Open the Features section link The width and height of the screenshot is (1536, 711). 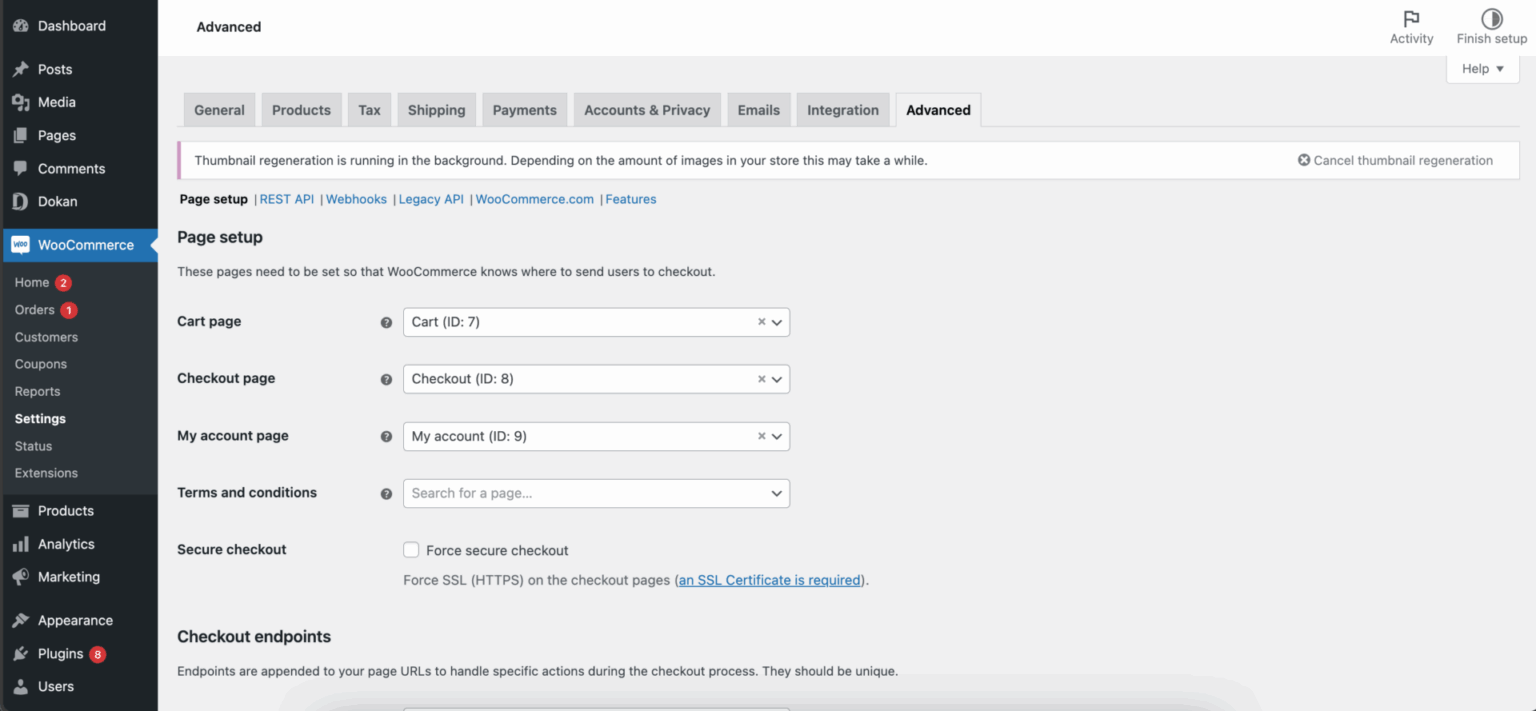[x=631, y=199]
